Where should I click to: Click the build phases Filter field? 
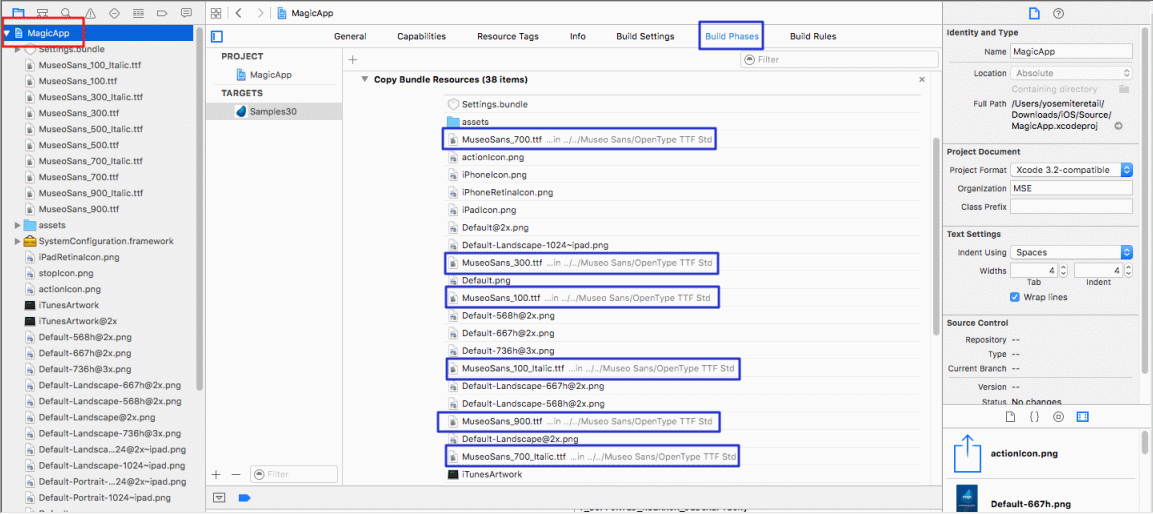839,60
